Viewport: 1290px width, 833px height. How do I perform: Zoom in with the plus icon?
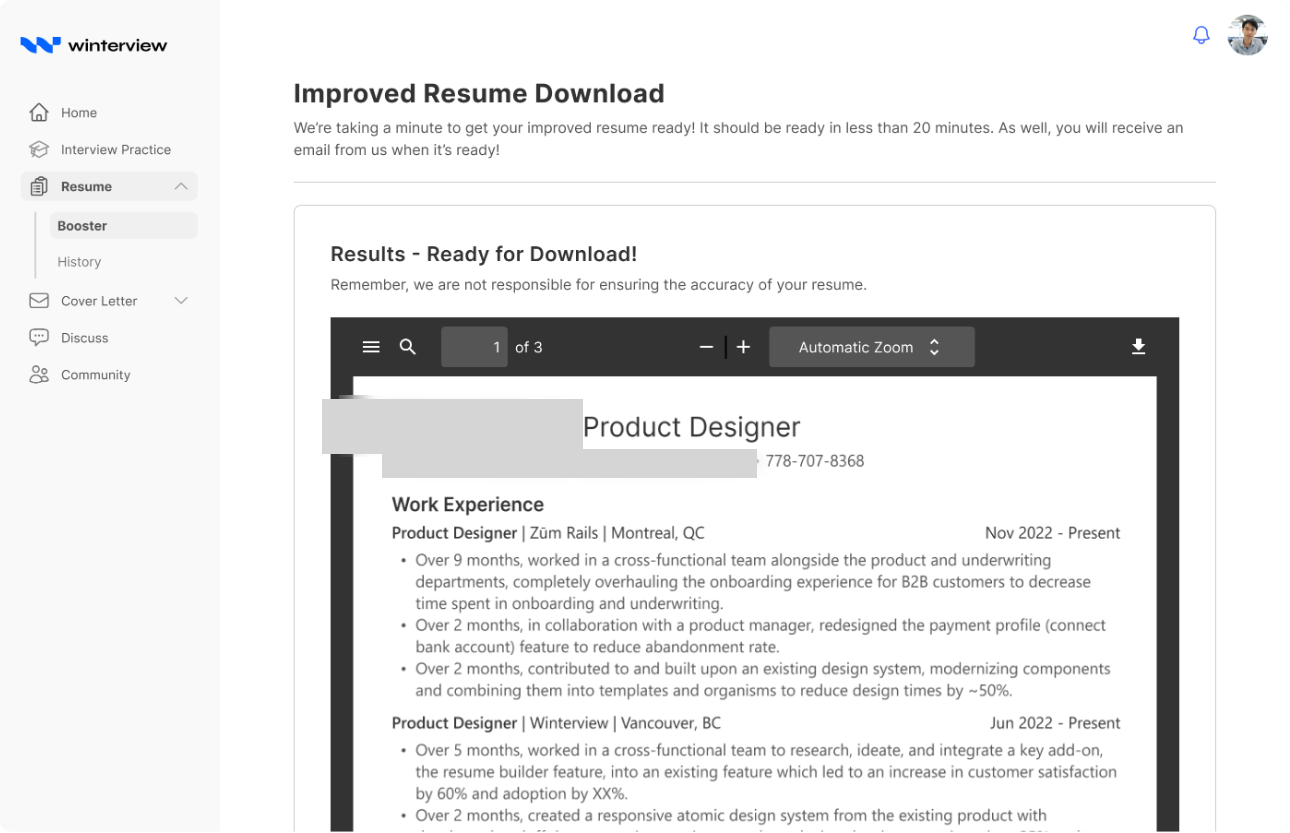click(x=743, y=347)
